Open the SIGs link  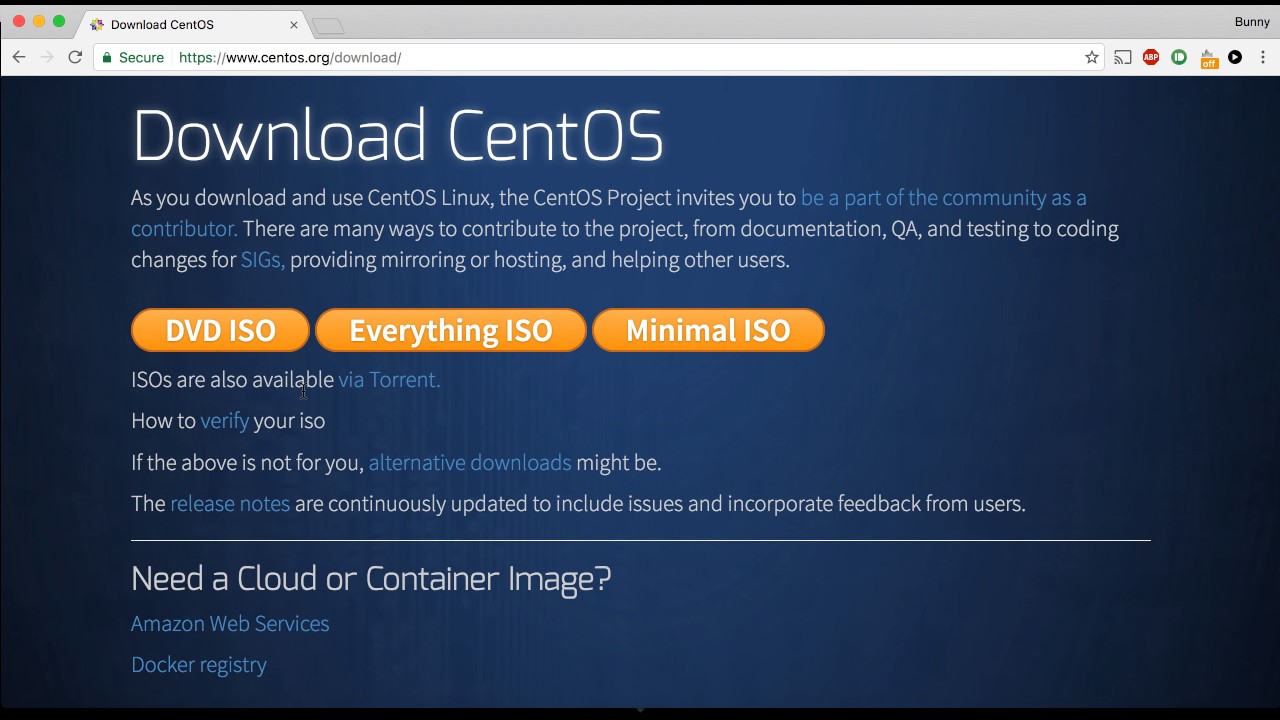263,260
